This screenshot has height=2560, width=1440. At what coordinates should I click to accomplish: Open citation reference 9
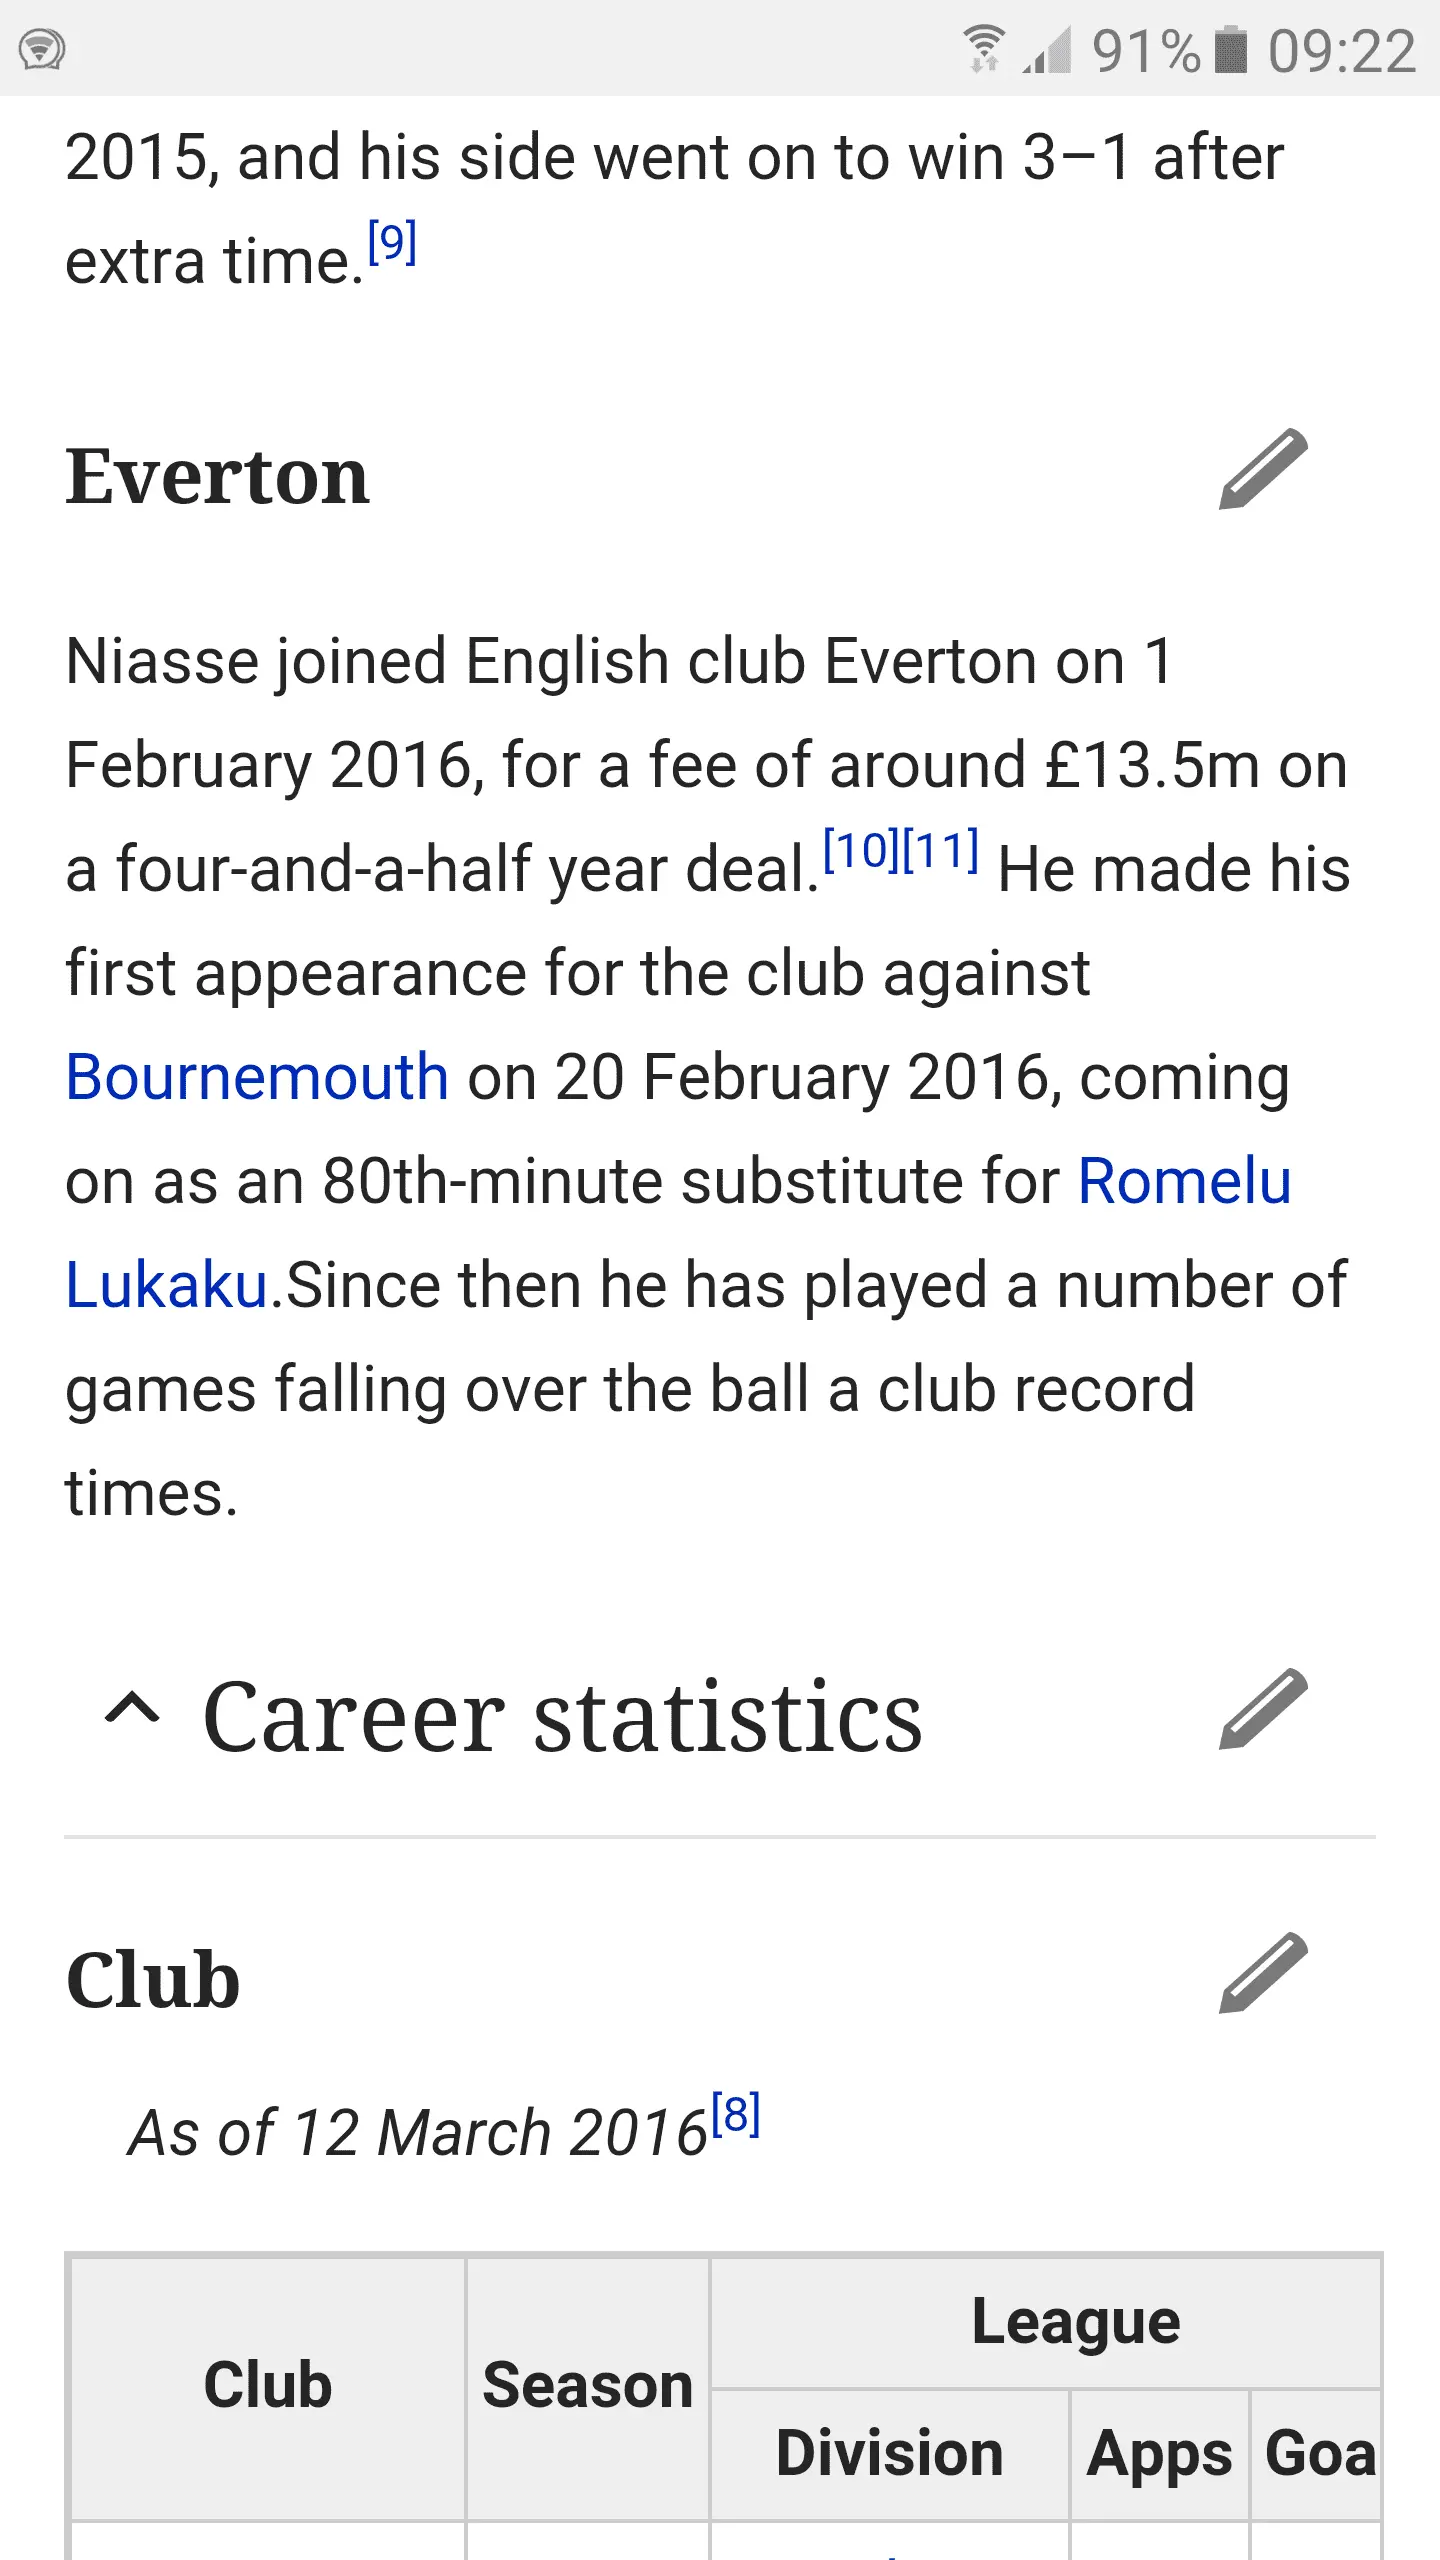pos(392,242)
